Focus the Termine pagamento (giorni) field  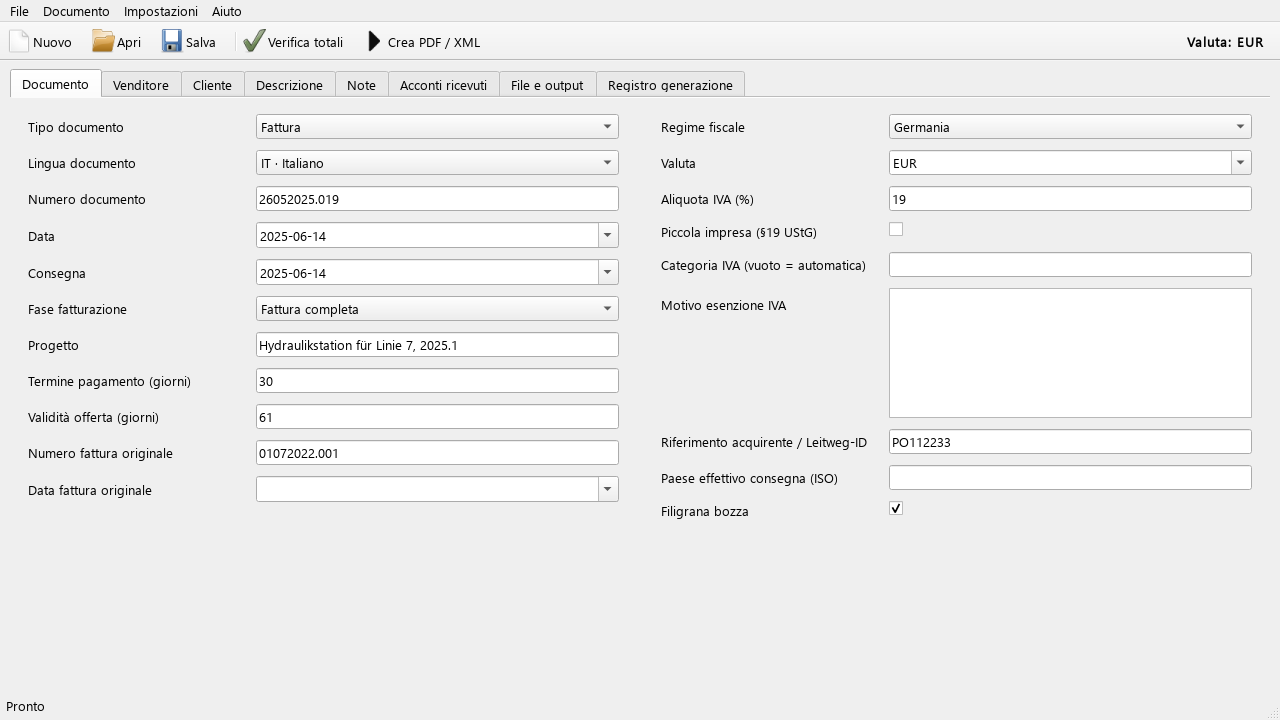[437, 381]
